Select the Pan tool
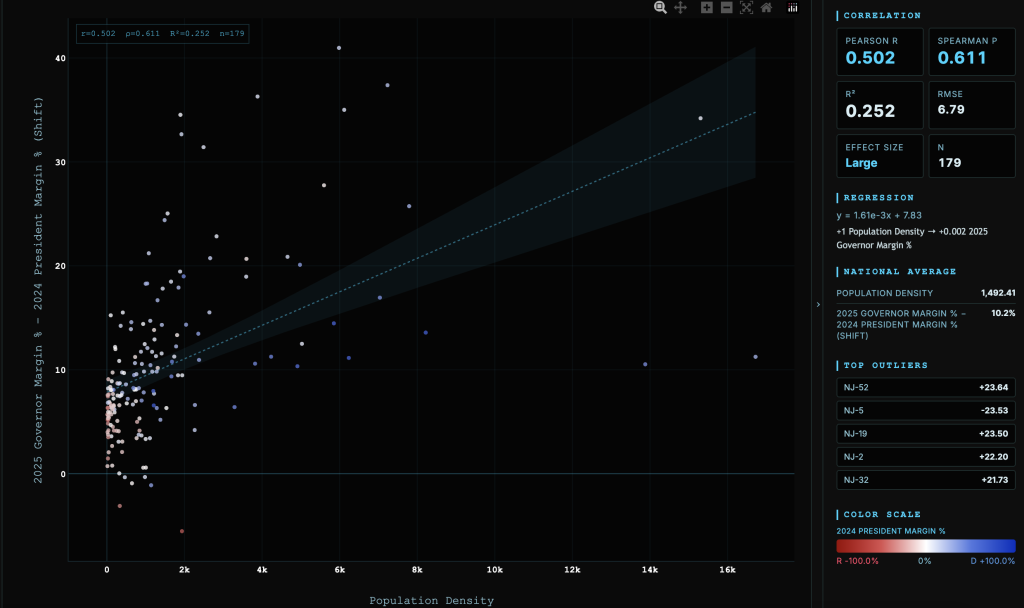Viewport: 1024px width, 608px height. (x=680, y=7)
